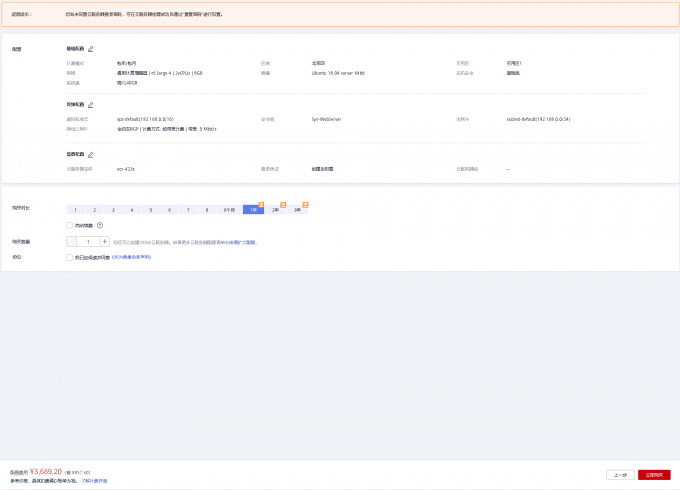The width and height of the screenshot is (680, 490).
Task: Choose the 2 year duration option
Action: pyautogui.click(x=275, y=210)
